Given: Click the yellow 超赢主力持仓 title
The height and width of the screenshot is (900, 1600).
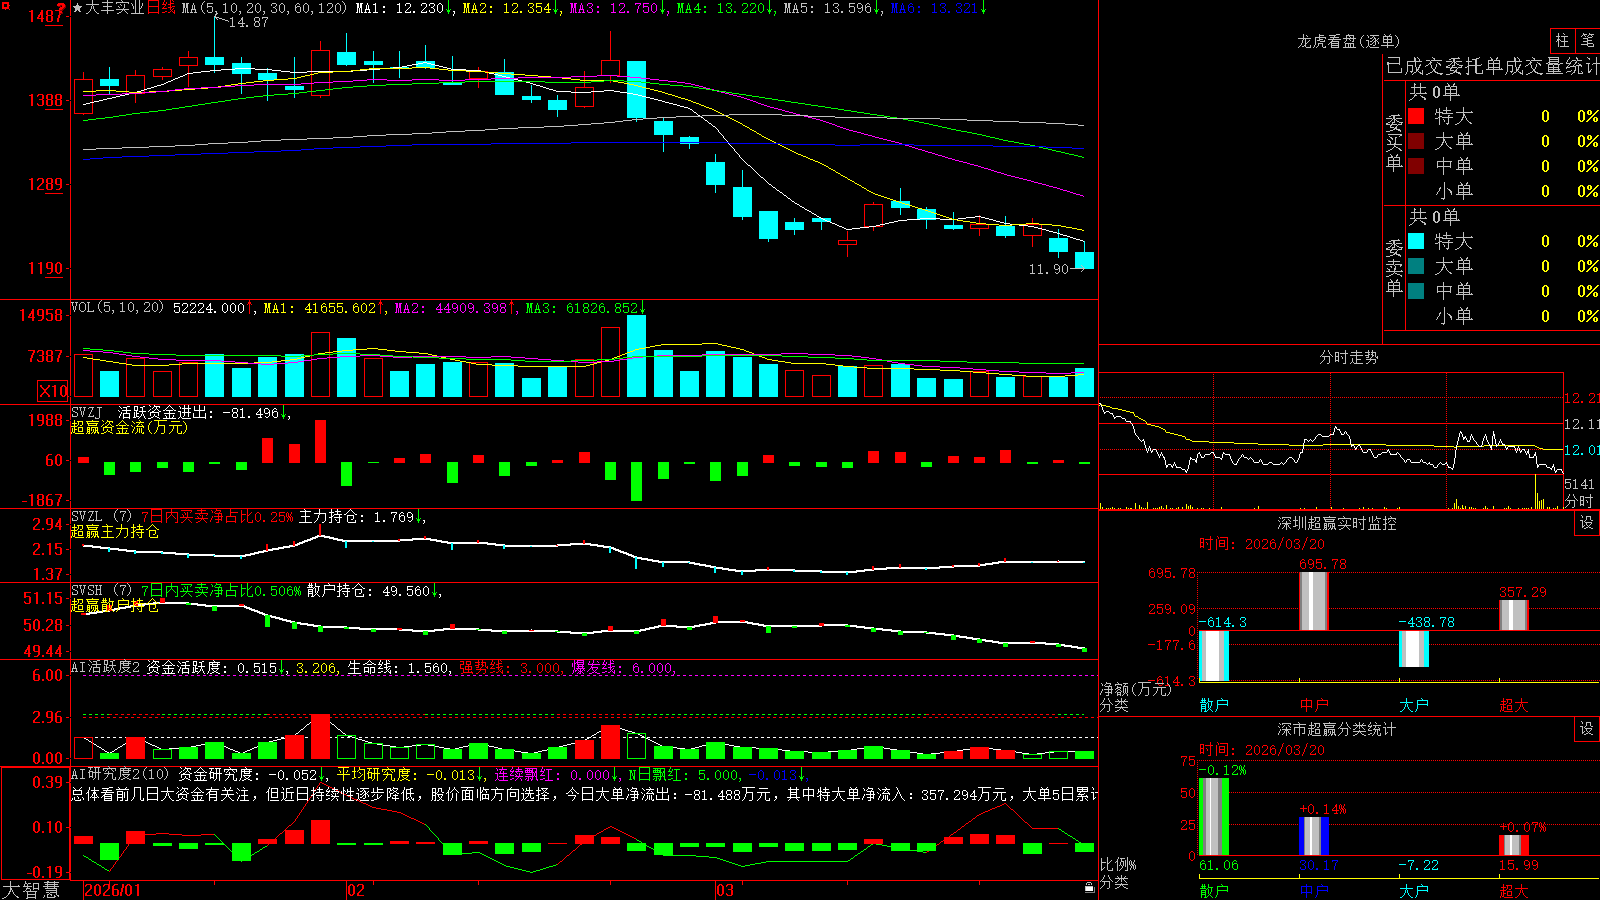Looking at the screenshot, I should pos(115,532).
